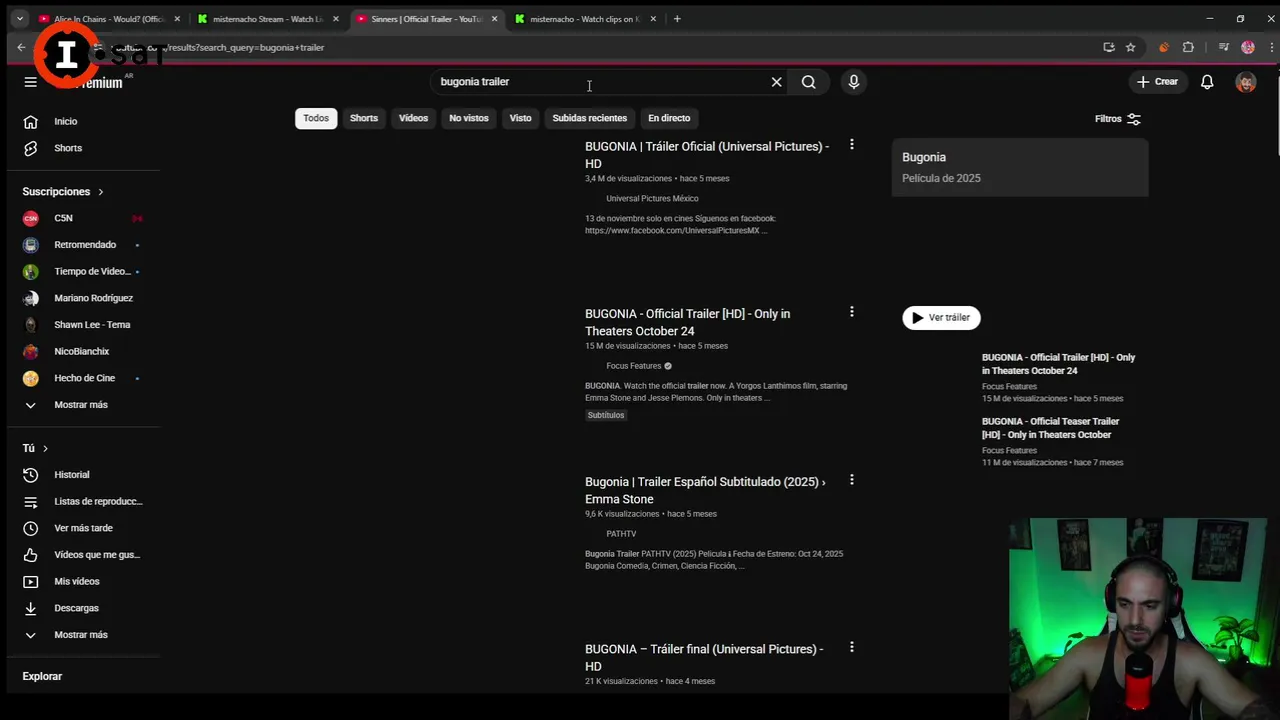This screenshot has width=1280, height=720.
Task: Open the Tú section header
Action: (35, 448)
